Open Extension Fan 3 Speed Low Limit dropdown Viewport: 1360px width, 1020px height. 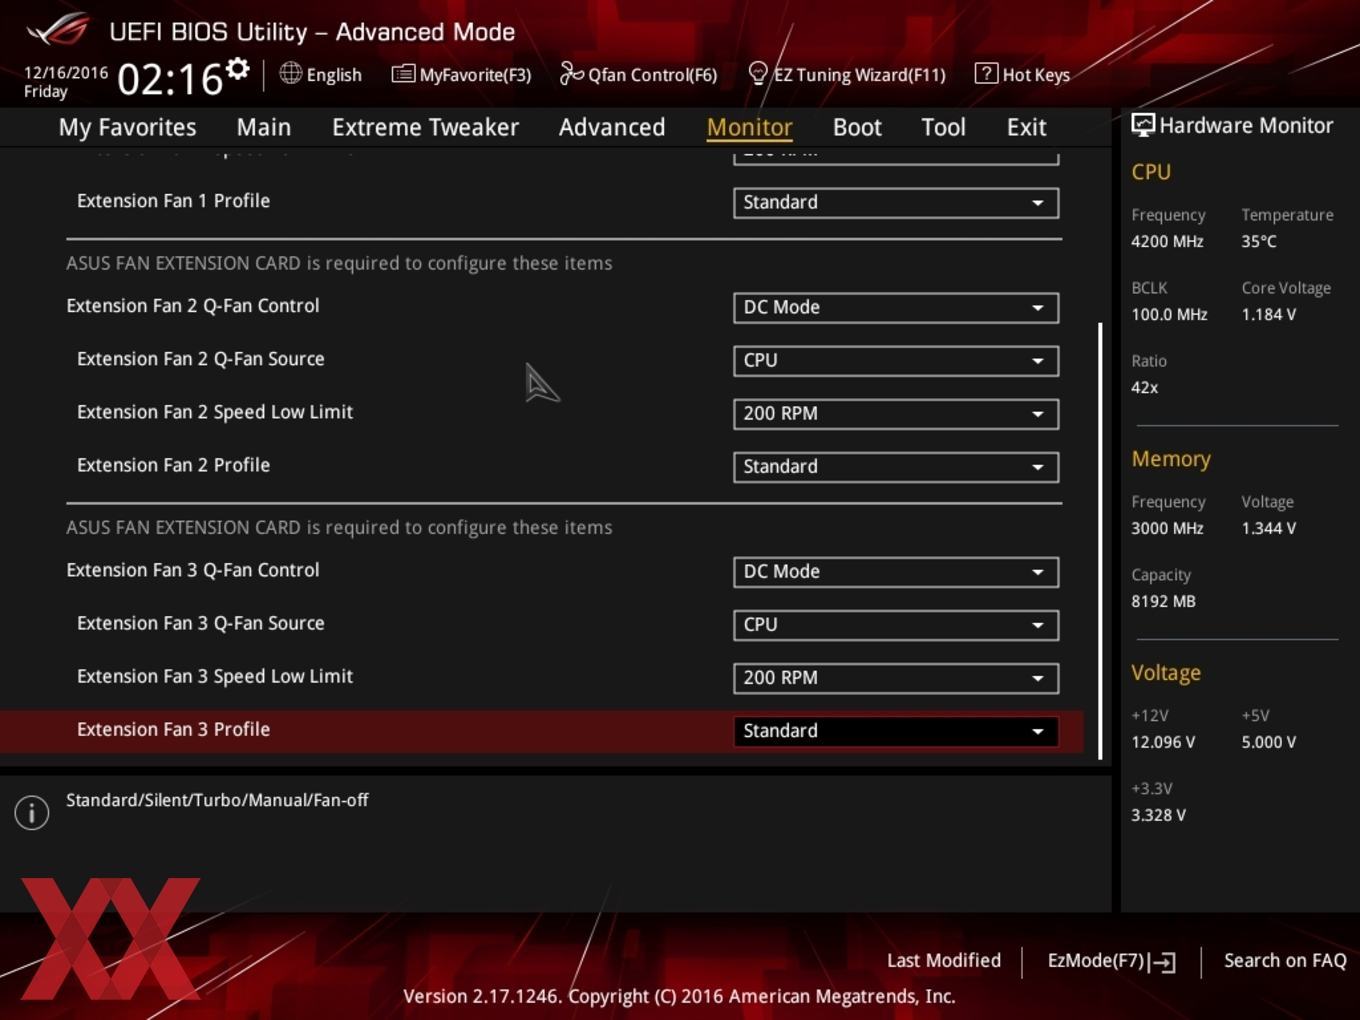point(896,677)
